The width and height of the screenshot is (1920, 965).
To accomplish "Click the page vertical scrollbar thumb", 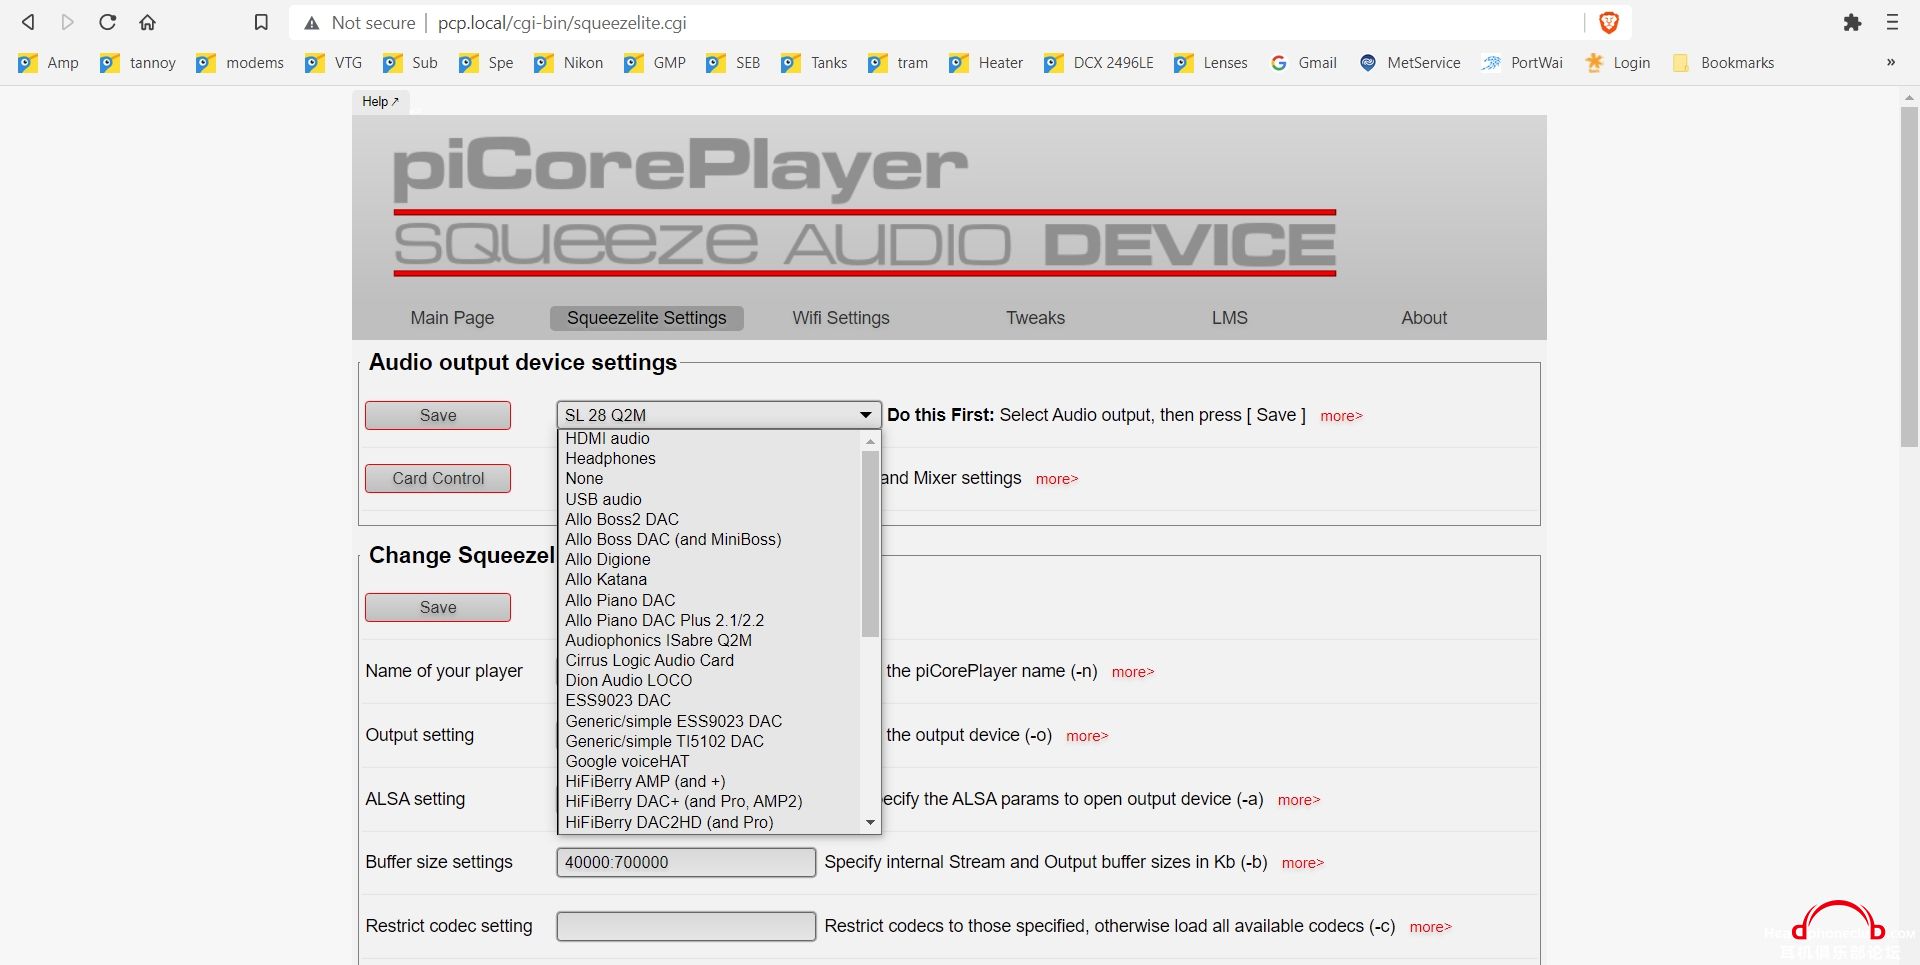I will click(x=1909, y=276).
